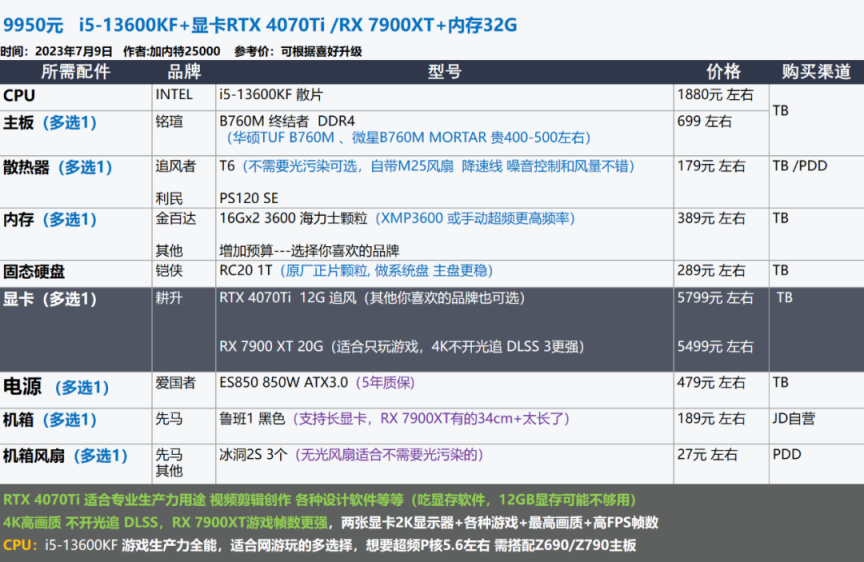Click the '铠侠' brand cell
The height and width of the screenshot is (562, 864).
(169, 271)
